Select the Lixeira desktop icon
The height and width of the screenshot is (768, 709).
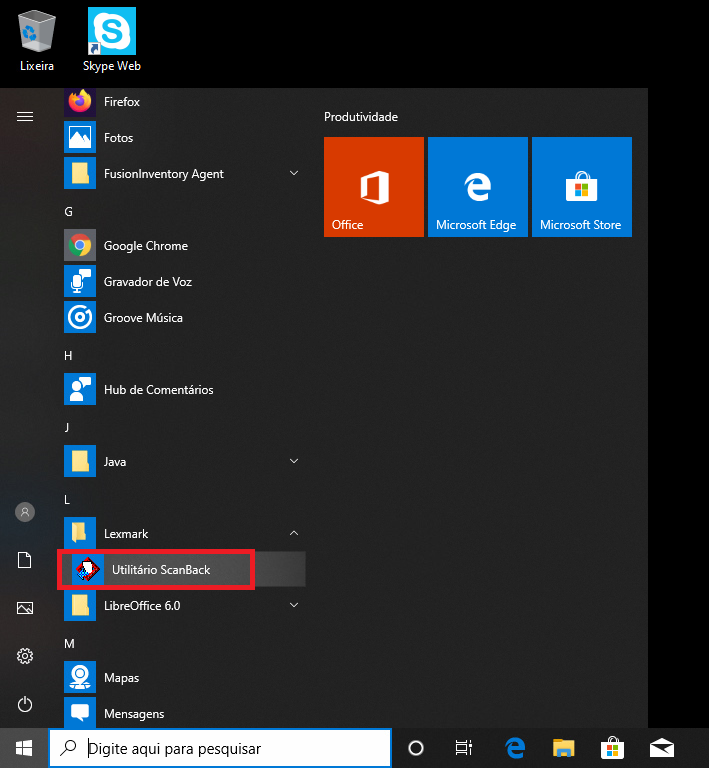(37, 41)
